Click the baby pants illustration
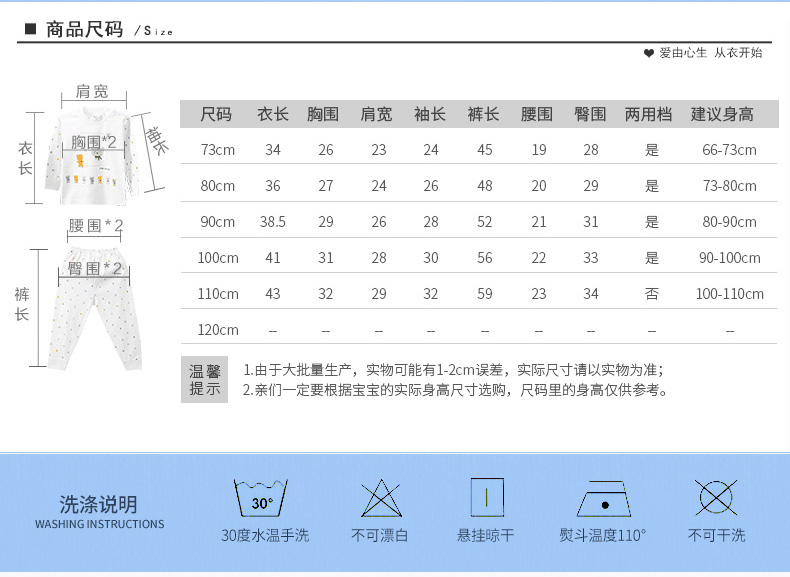The image size is (790, 577). (x=96, y=305)
